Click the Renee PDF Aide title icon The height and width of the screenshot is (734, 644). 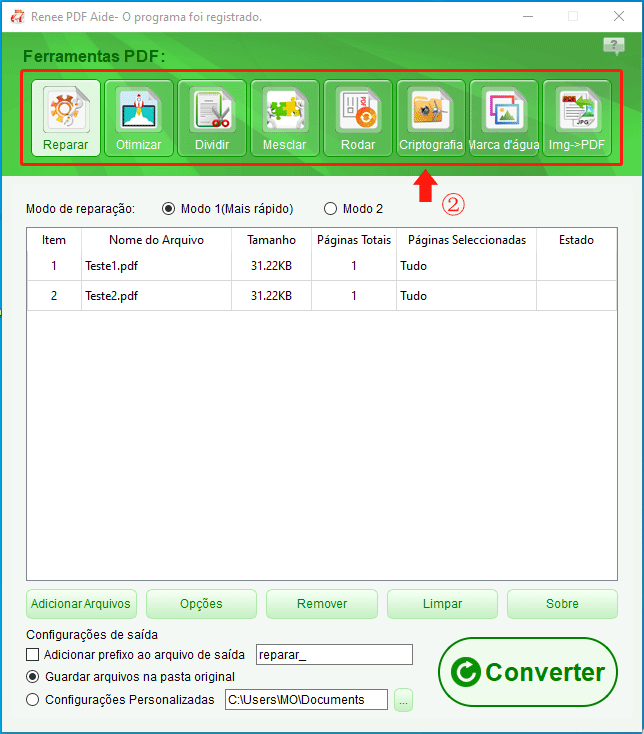[17, 17]
